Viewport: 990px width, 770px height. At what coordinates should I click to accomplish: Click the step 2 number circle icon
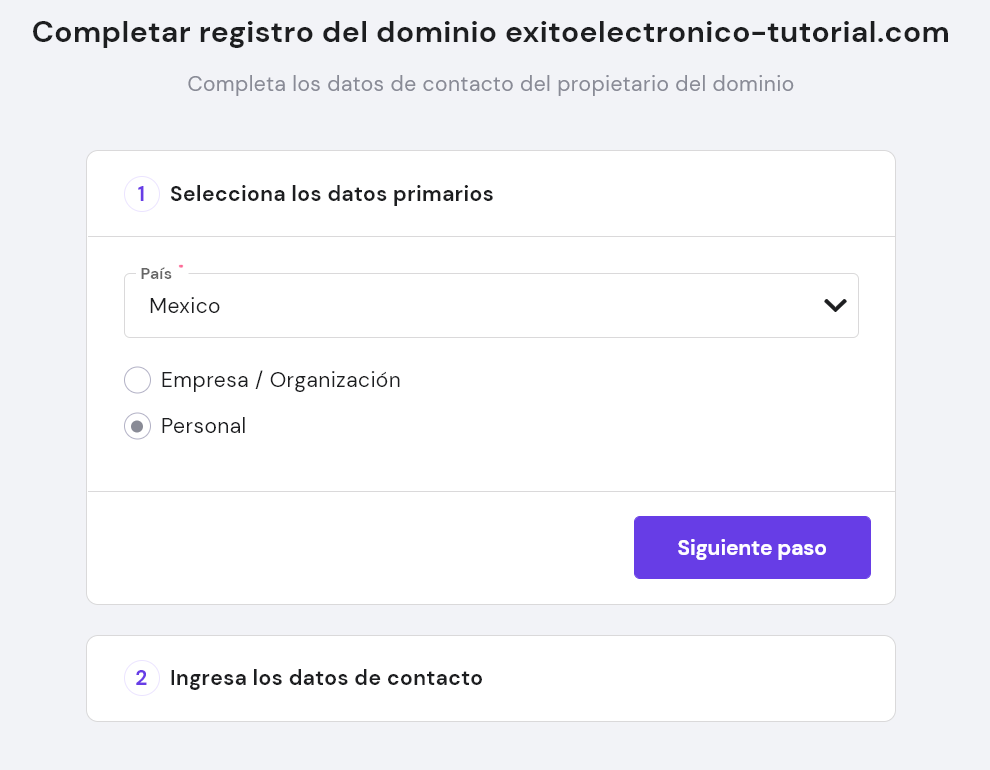(x=141, y=678)
